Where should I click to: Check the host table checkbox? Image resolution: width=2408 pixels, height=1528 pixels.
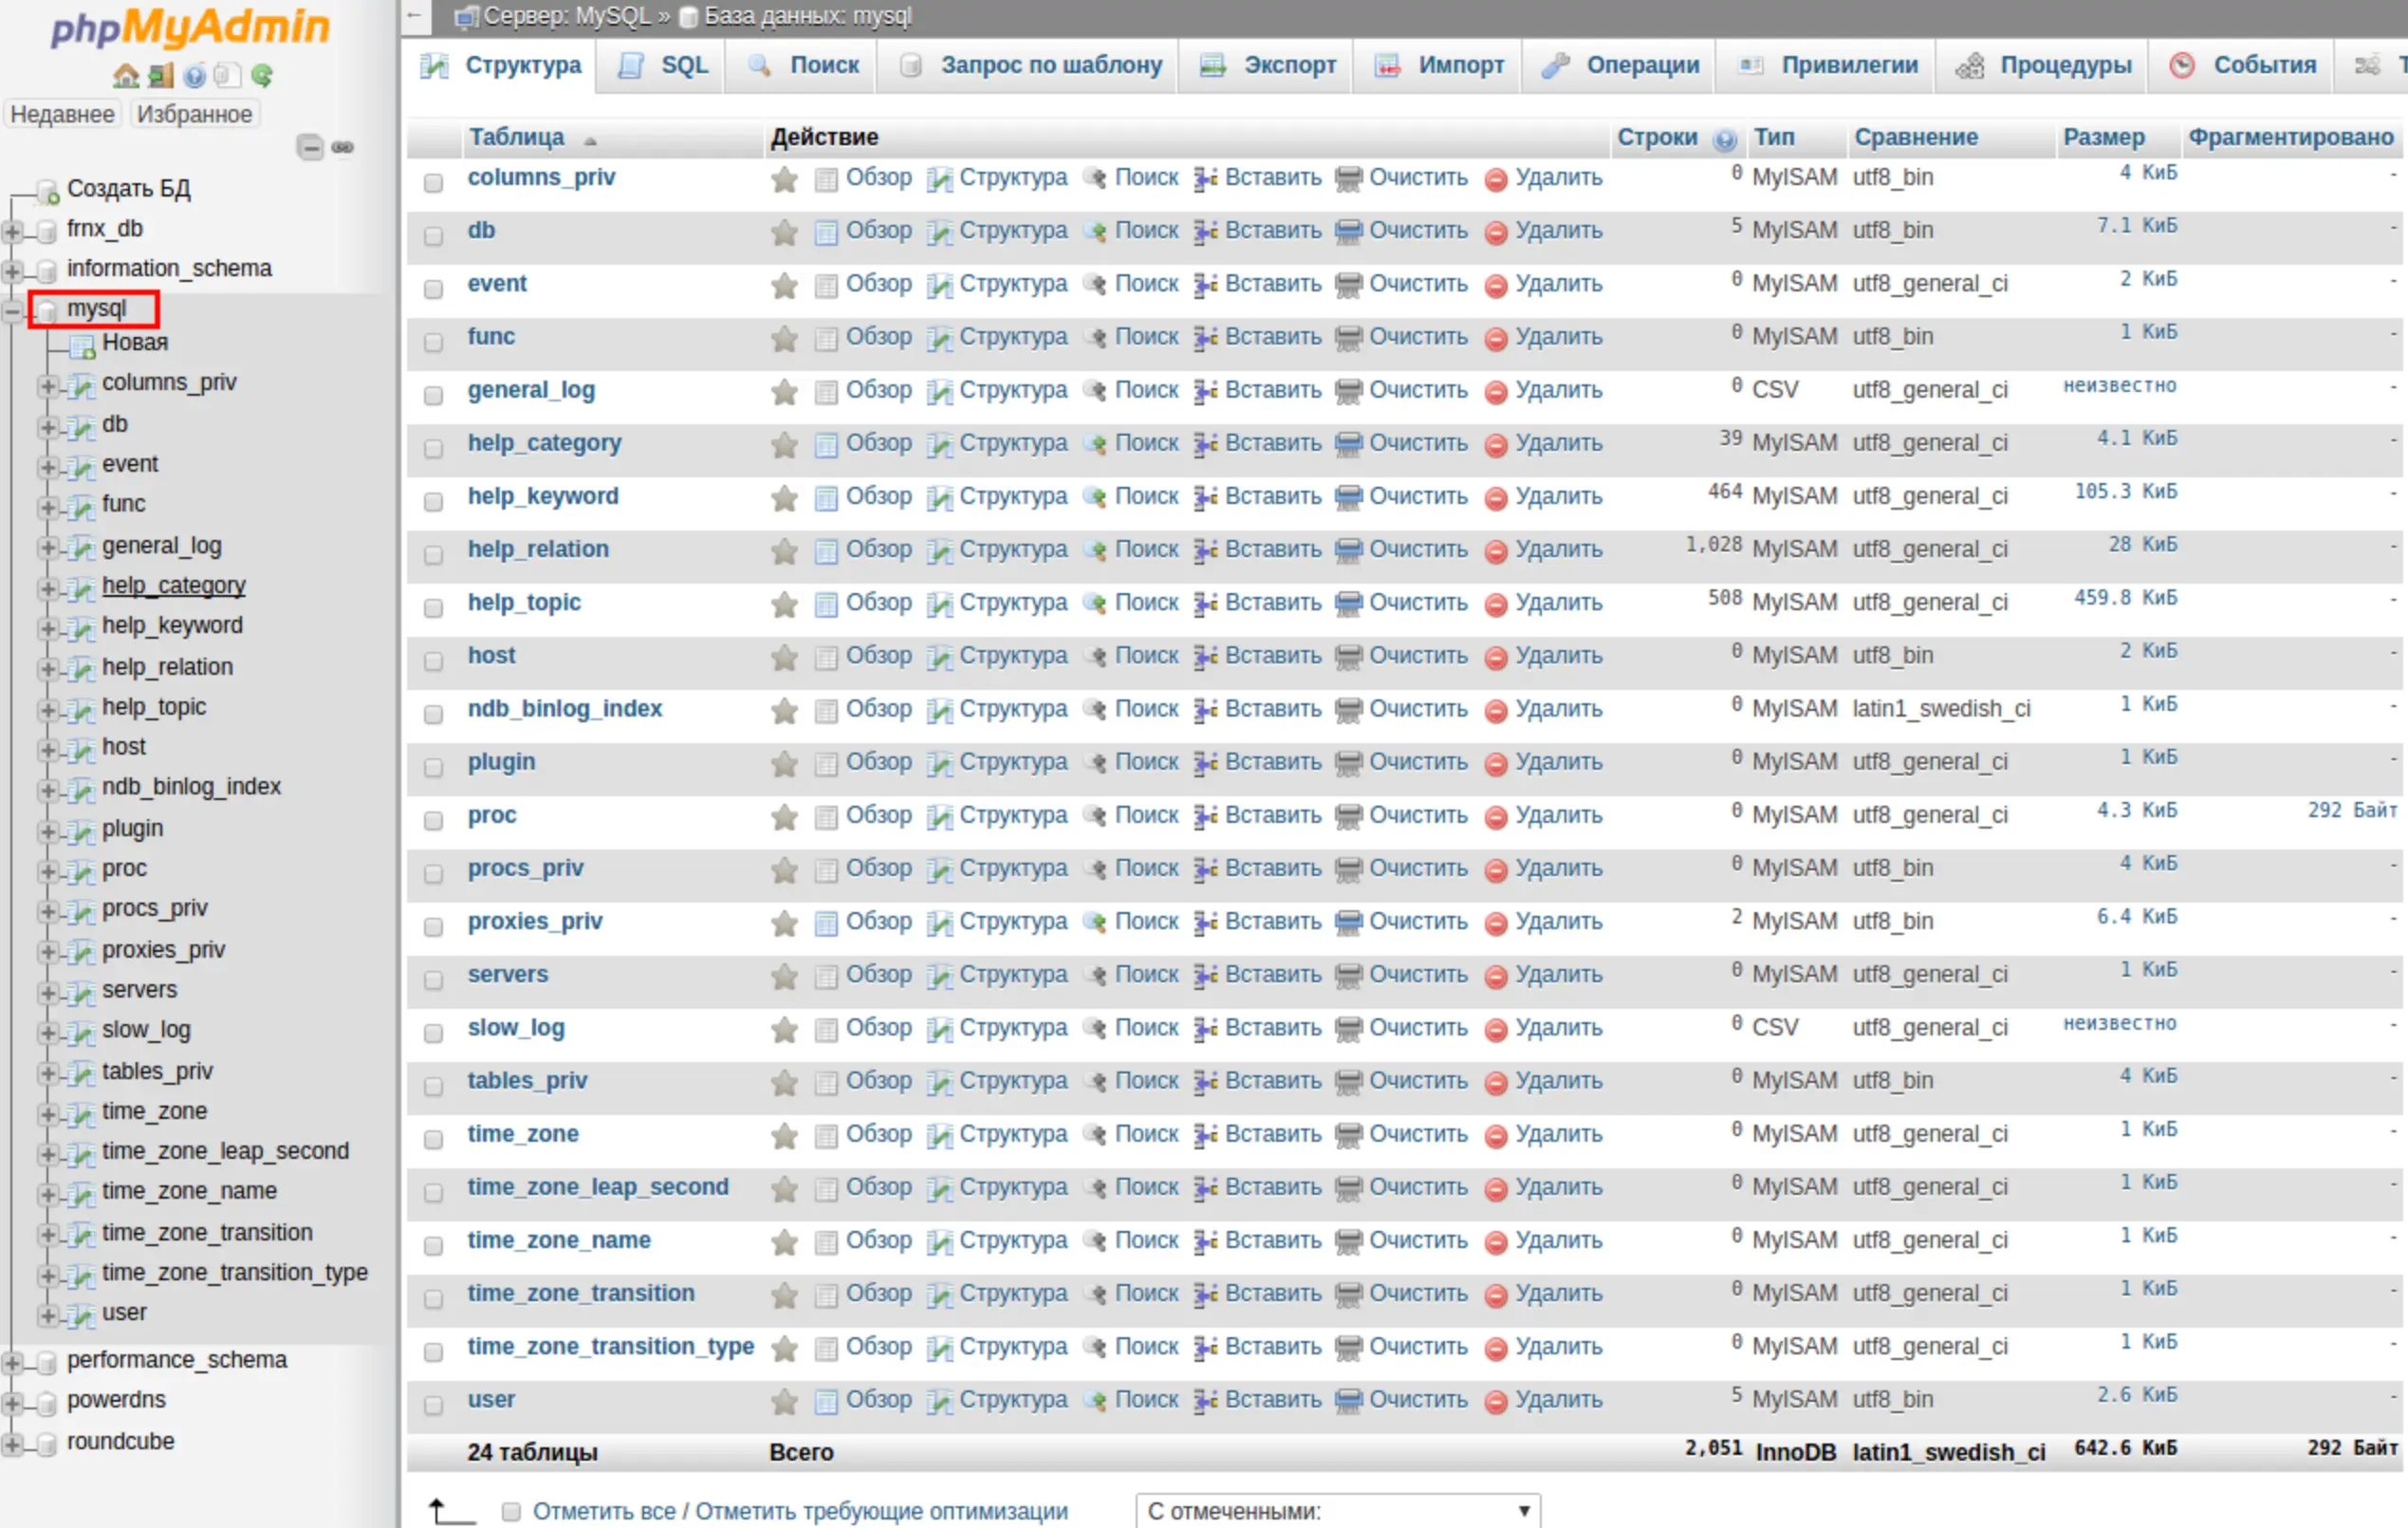(433, 660)
